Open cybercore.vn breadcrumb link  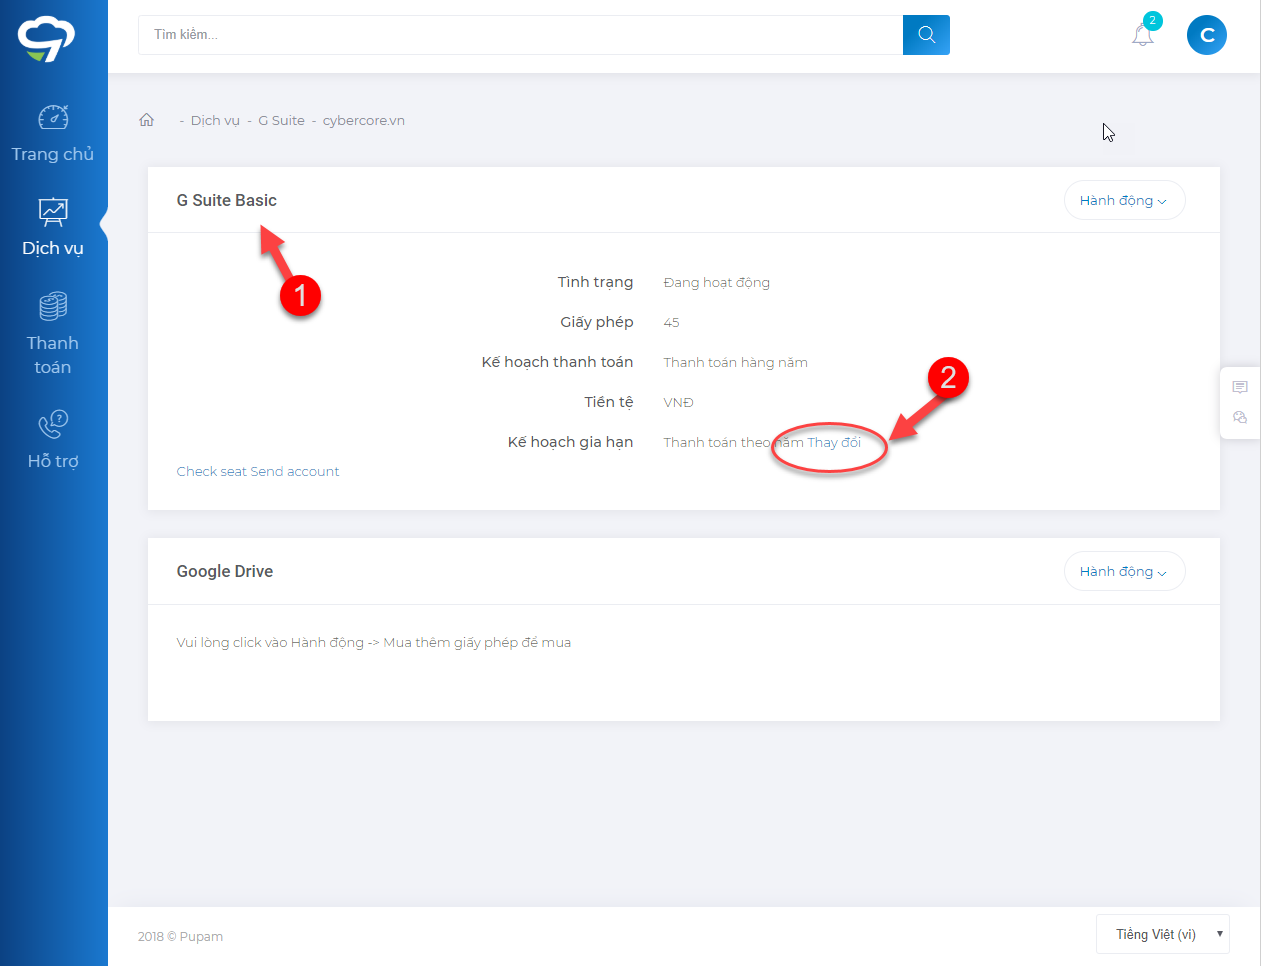(364, 121)
